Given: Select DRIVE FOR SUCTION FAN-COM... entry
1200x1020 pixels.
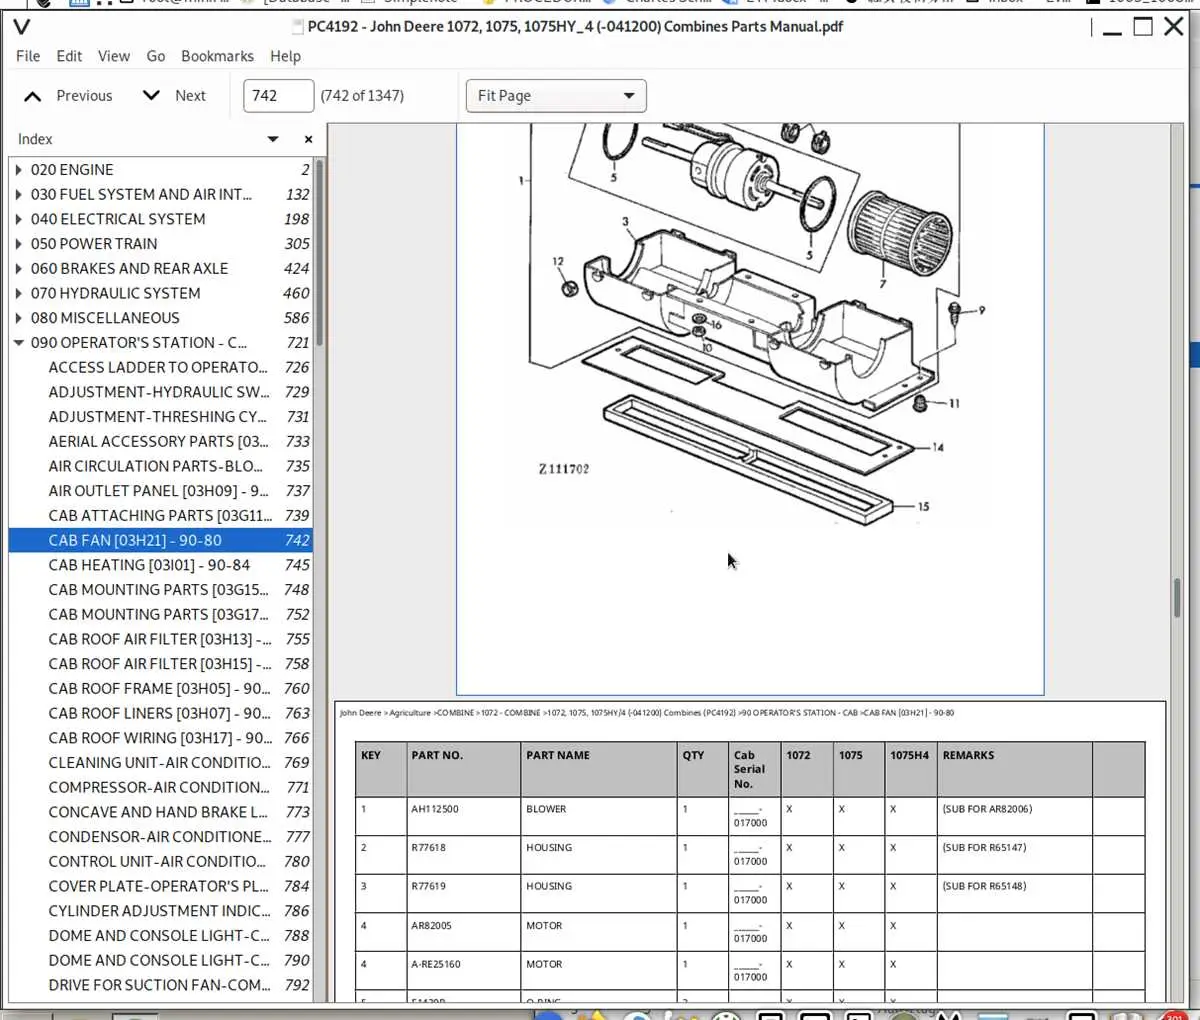Looking at the screenshot, I should [x=160, y=984].
